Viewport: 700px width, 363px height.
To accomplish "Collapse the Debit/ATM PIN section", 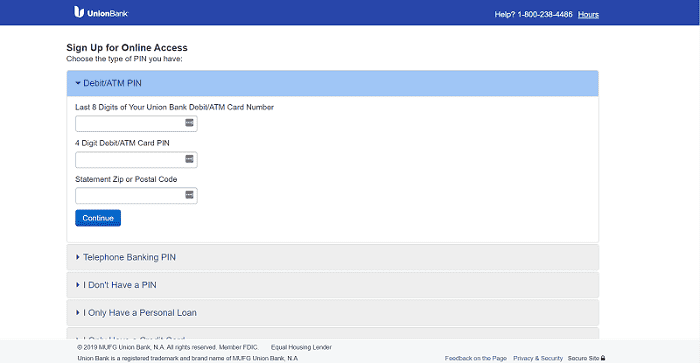I will coord(333,83).
